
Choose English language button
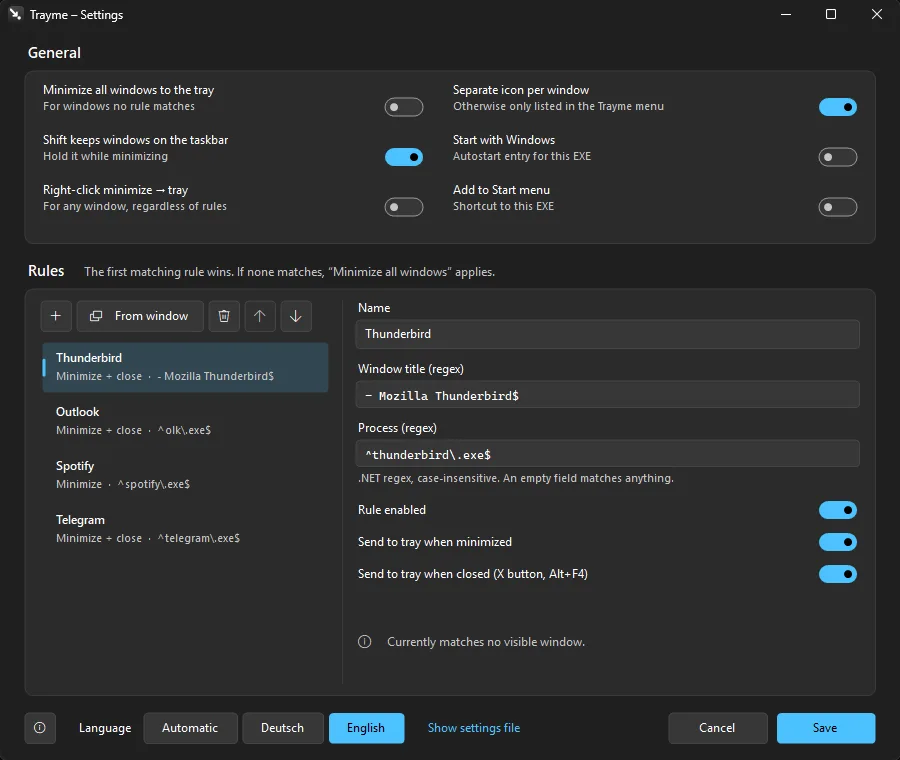(x=366, y=728)
